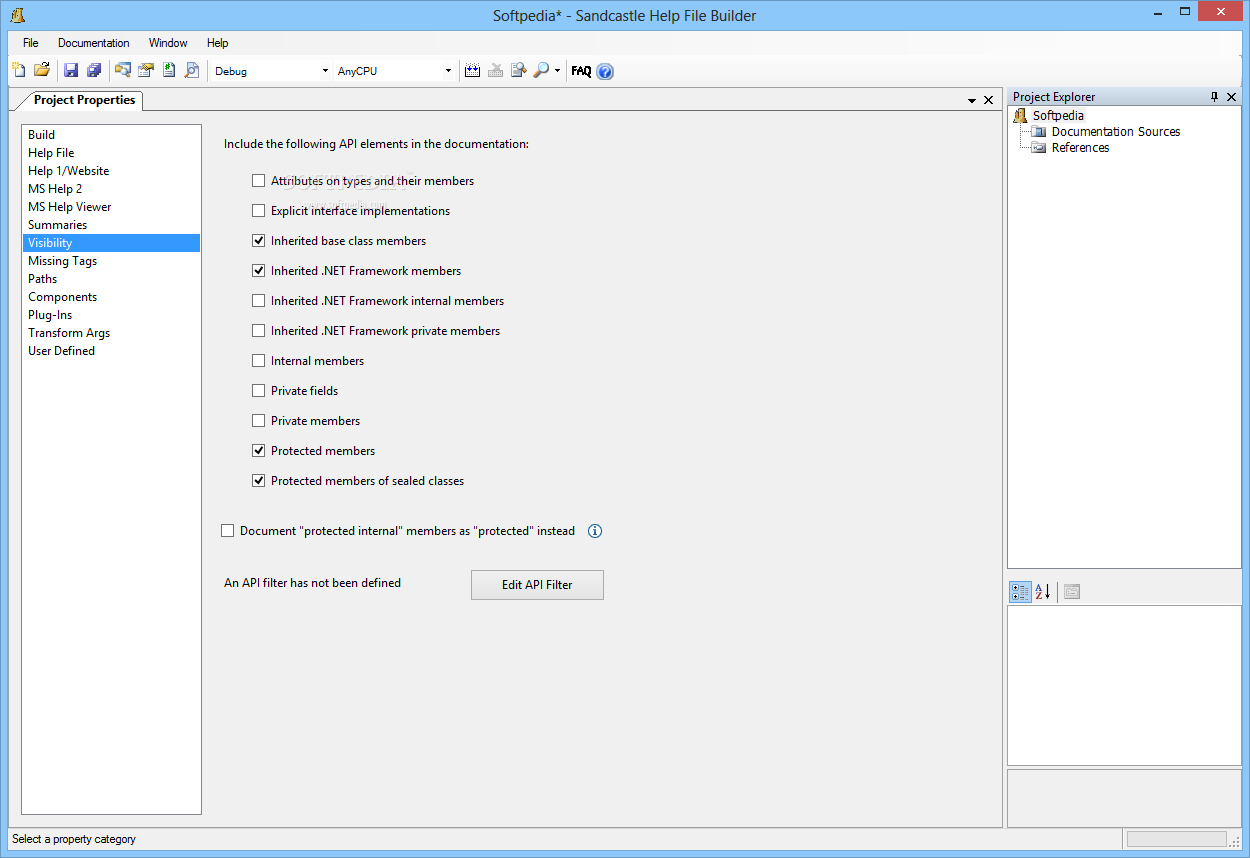Screen dimensions: 1250x858
Task: Check the Private fields option
Action: pos(259,391)
